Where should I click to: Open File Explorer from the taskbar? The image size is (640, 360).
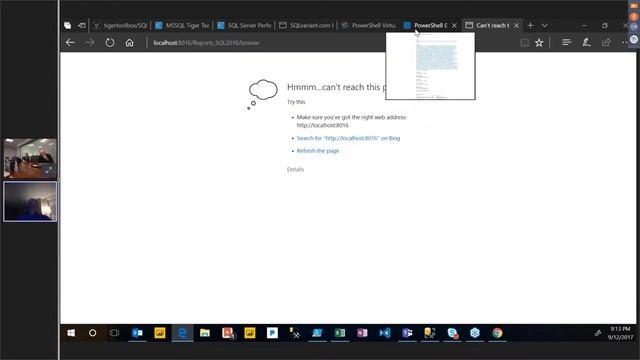tap(204, 333)
